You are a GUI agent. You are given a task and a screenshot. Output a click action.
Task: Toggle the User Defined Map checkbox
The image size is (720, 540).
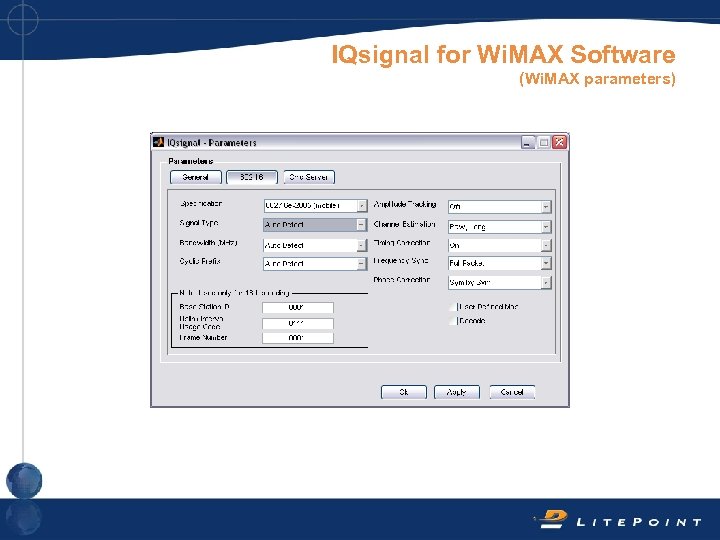pos(453,307)
